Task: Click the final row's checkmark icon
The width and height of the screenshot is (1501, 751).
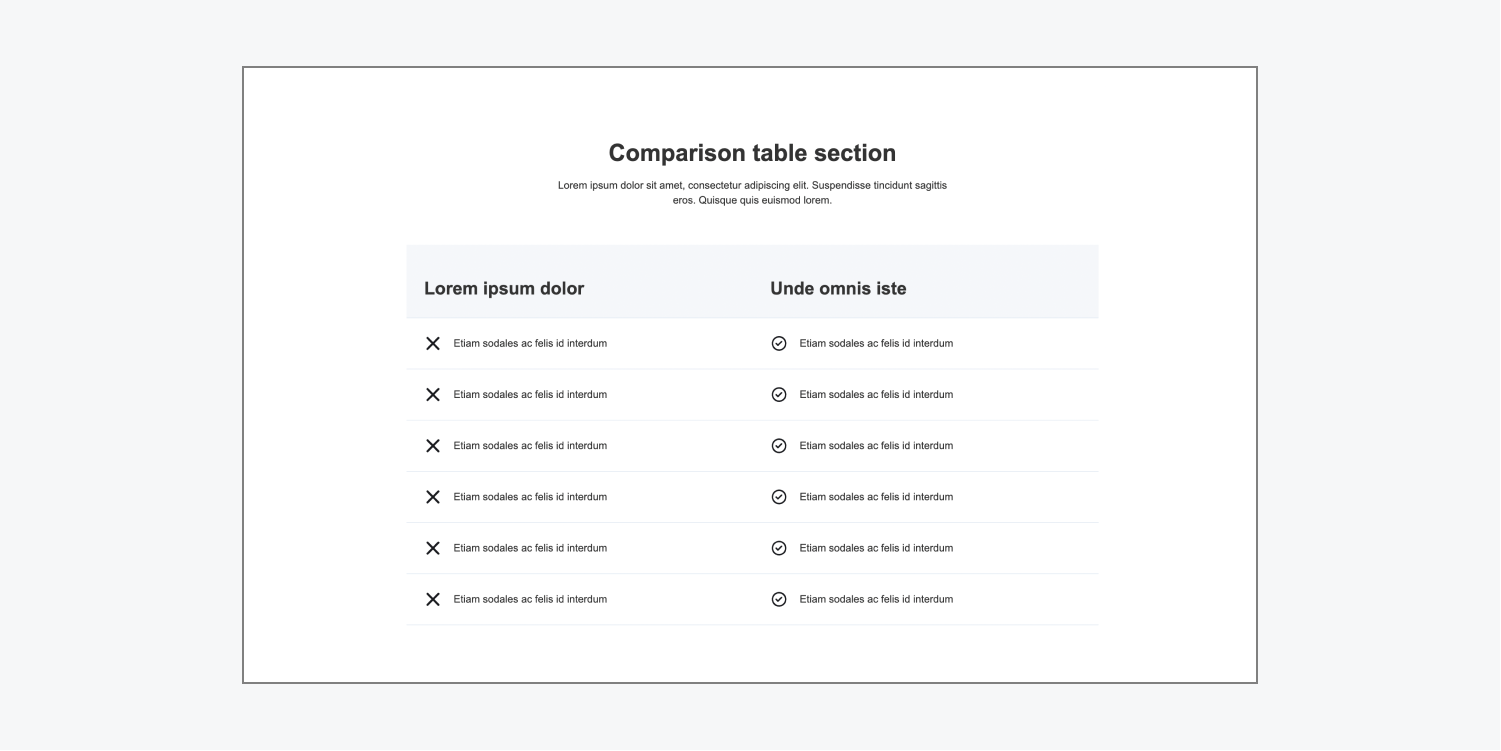Action: coord(779,599)
